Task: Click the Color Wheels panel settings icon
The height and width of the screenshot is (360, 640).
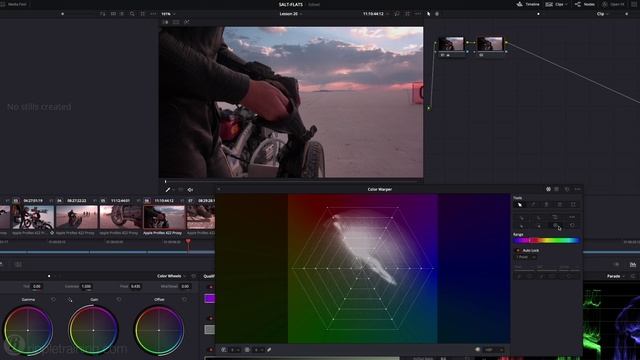Action: [x=193, y=276]
